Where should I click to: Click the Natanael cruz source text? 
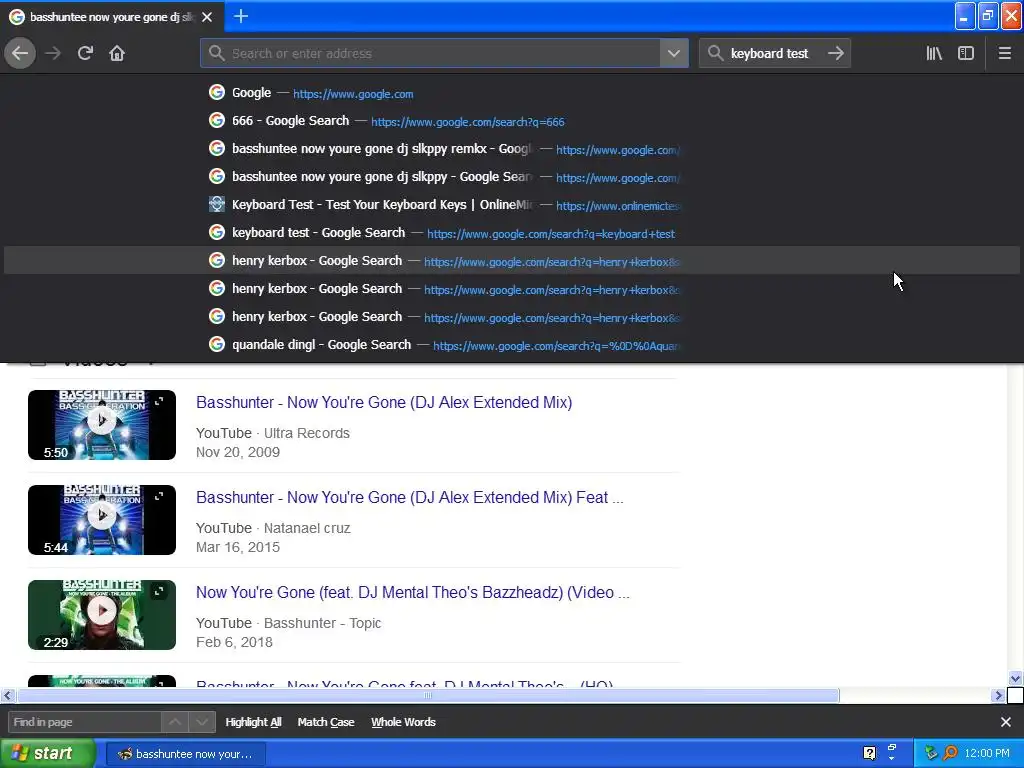click(x=307, y=528)
